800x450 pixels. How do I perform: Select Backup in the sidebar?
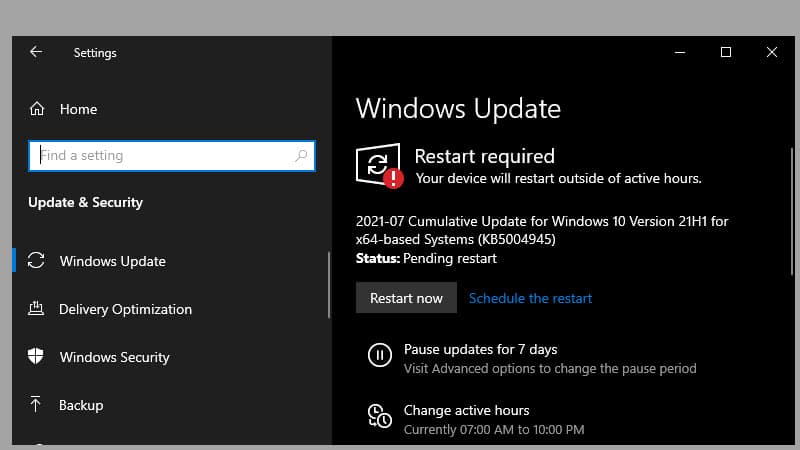pos(81,405)
